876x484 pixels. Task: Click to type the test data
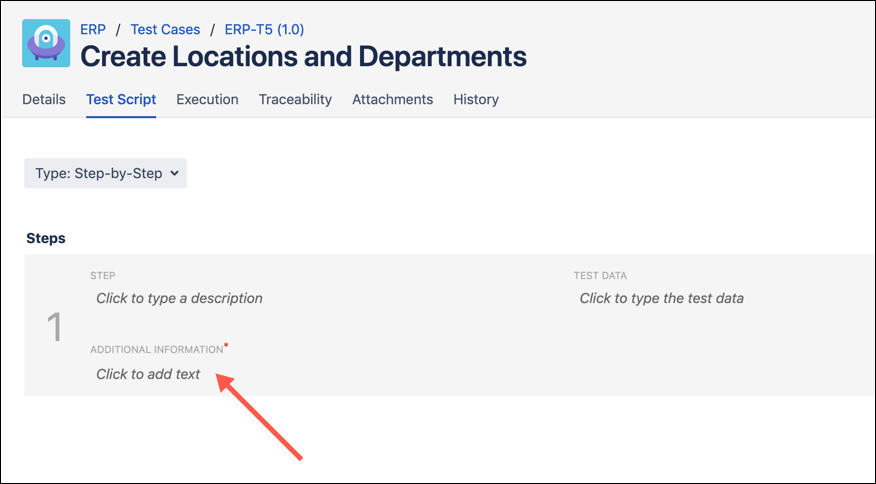[x=661, y=298]
